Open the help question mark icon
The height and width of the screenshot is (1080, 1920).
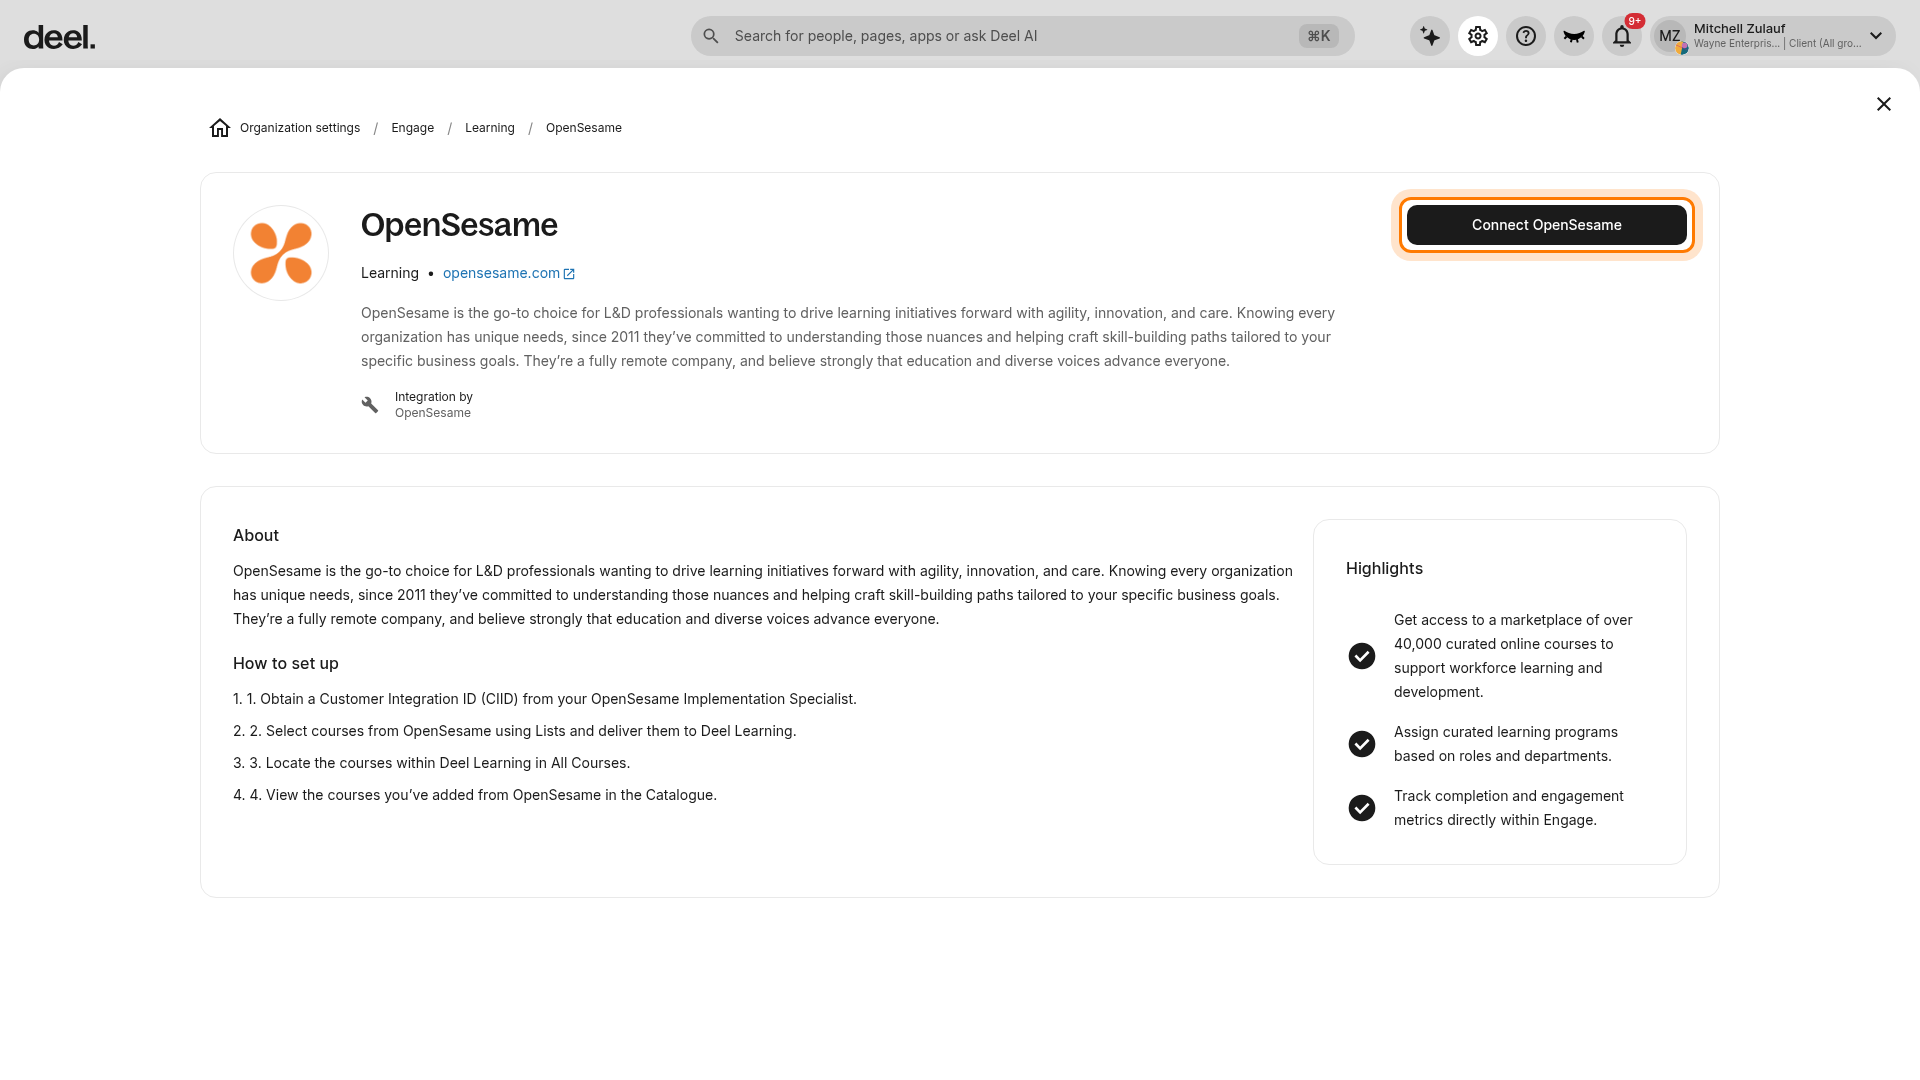(x=1526, y=36)
